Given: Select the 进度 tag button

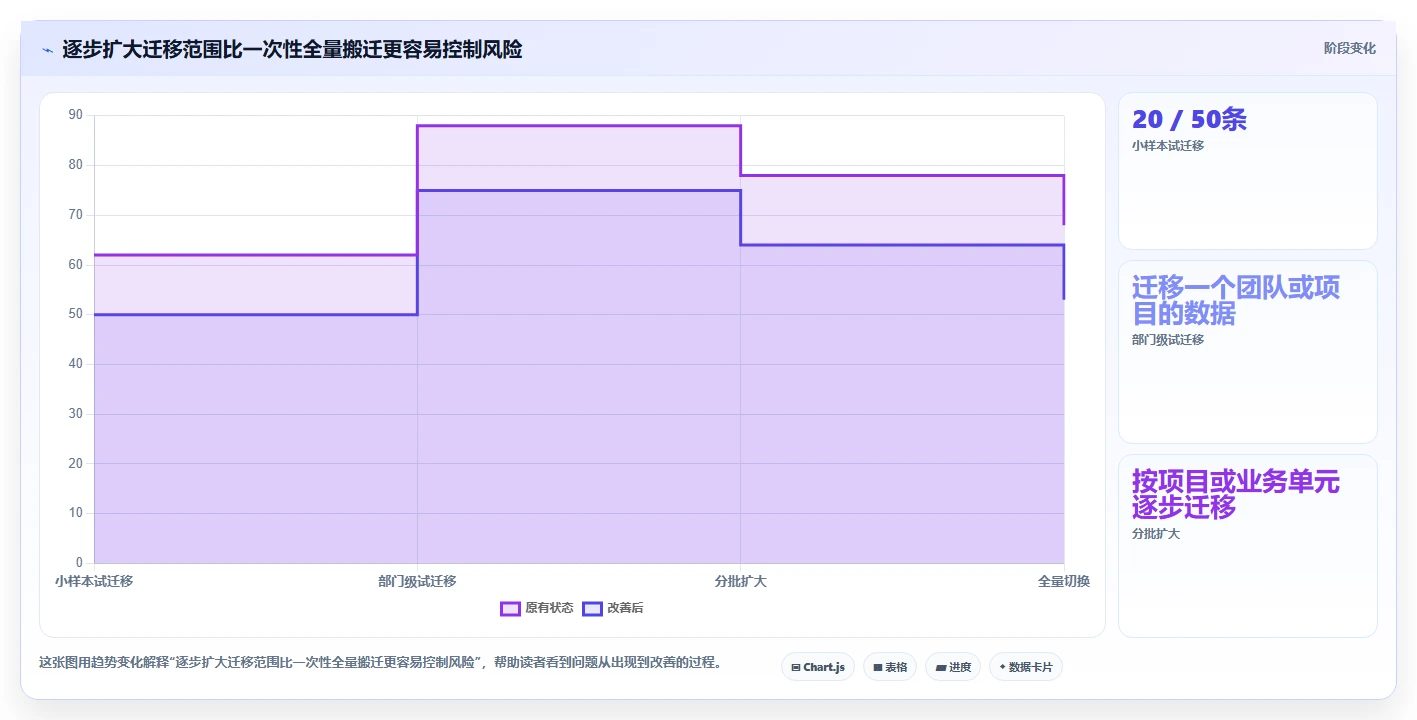Looking at the screenshot, I should click(x=952, y=667).
